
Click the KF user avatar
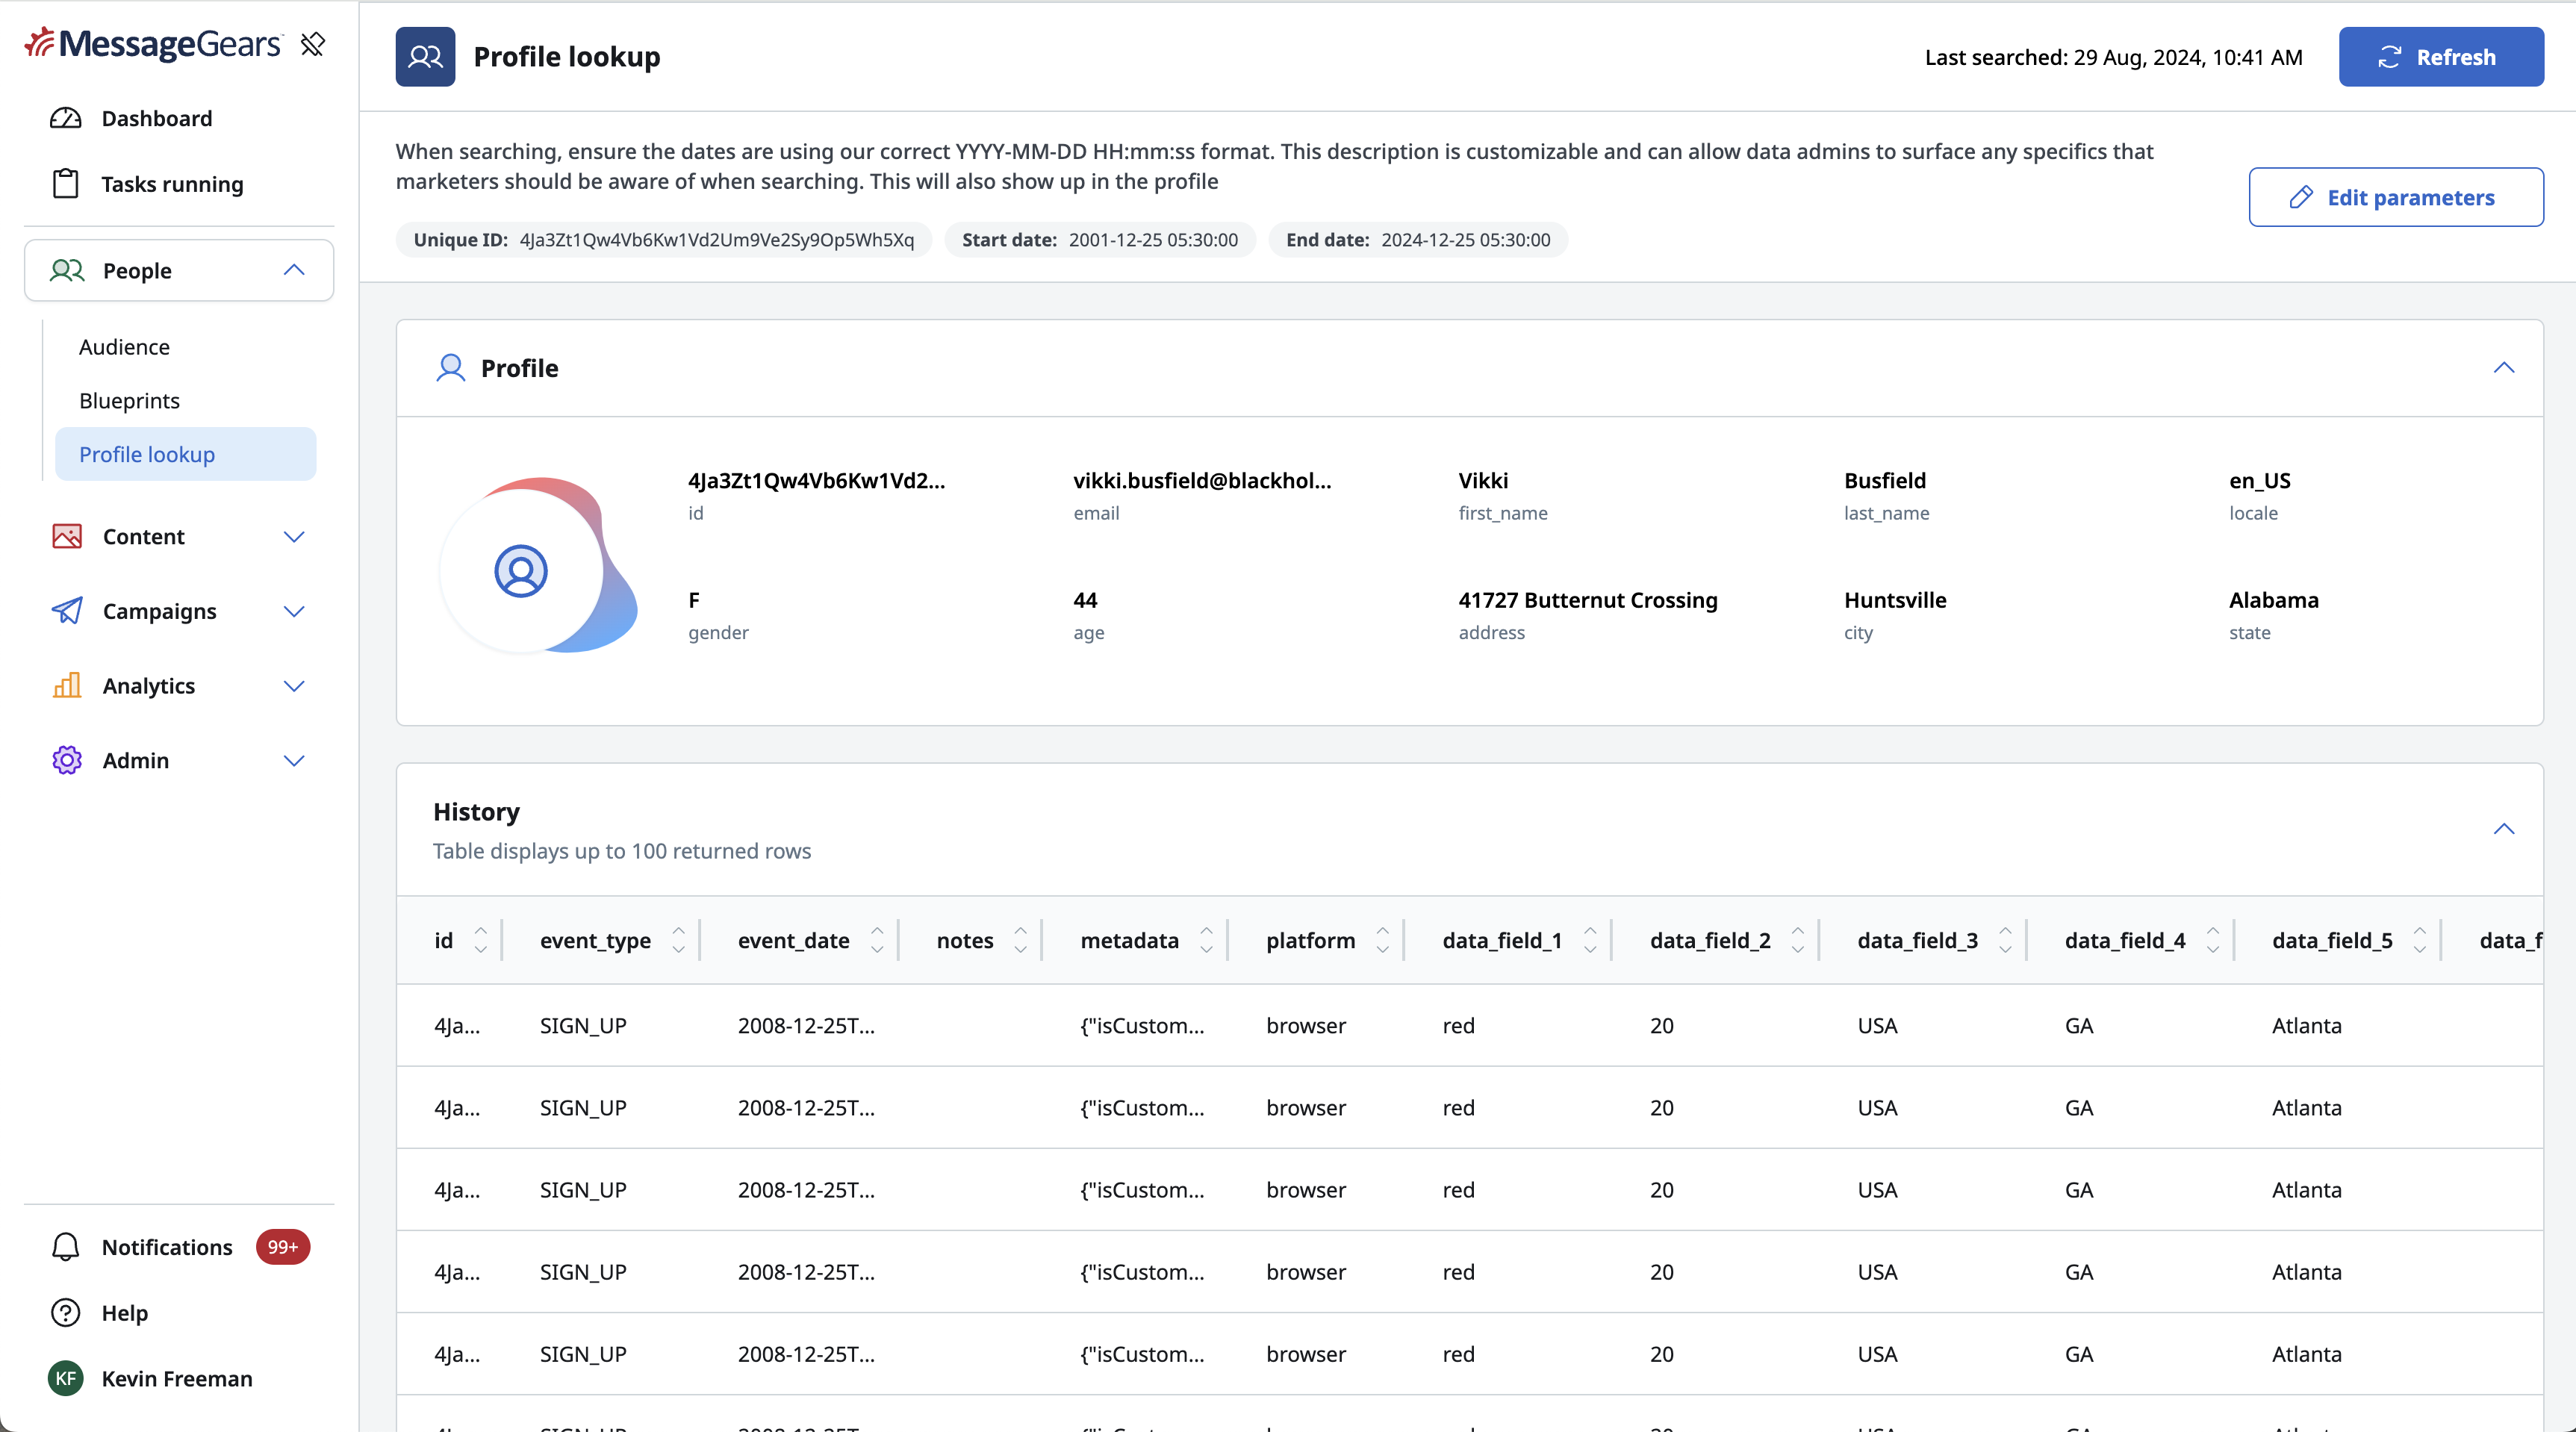point(66,1379)
